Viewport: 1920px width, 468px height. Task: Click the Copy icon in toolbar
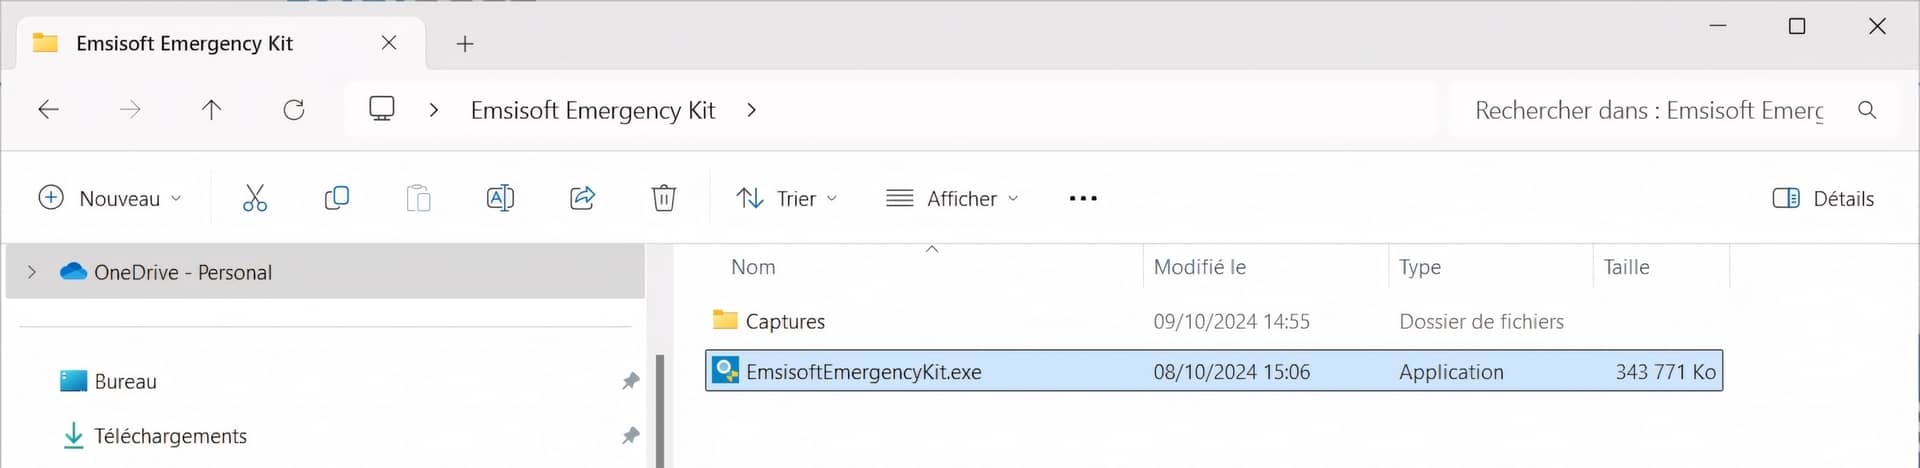tap(337, 198)
